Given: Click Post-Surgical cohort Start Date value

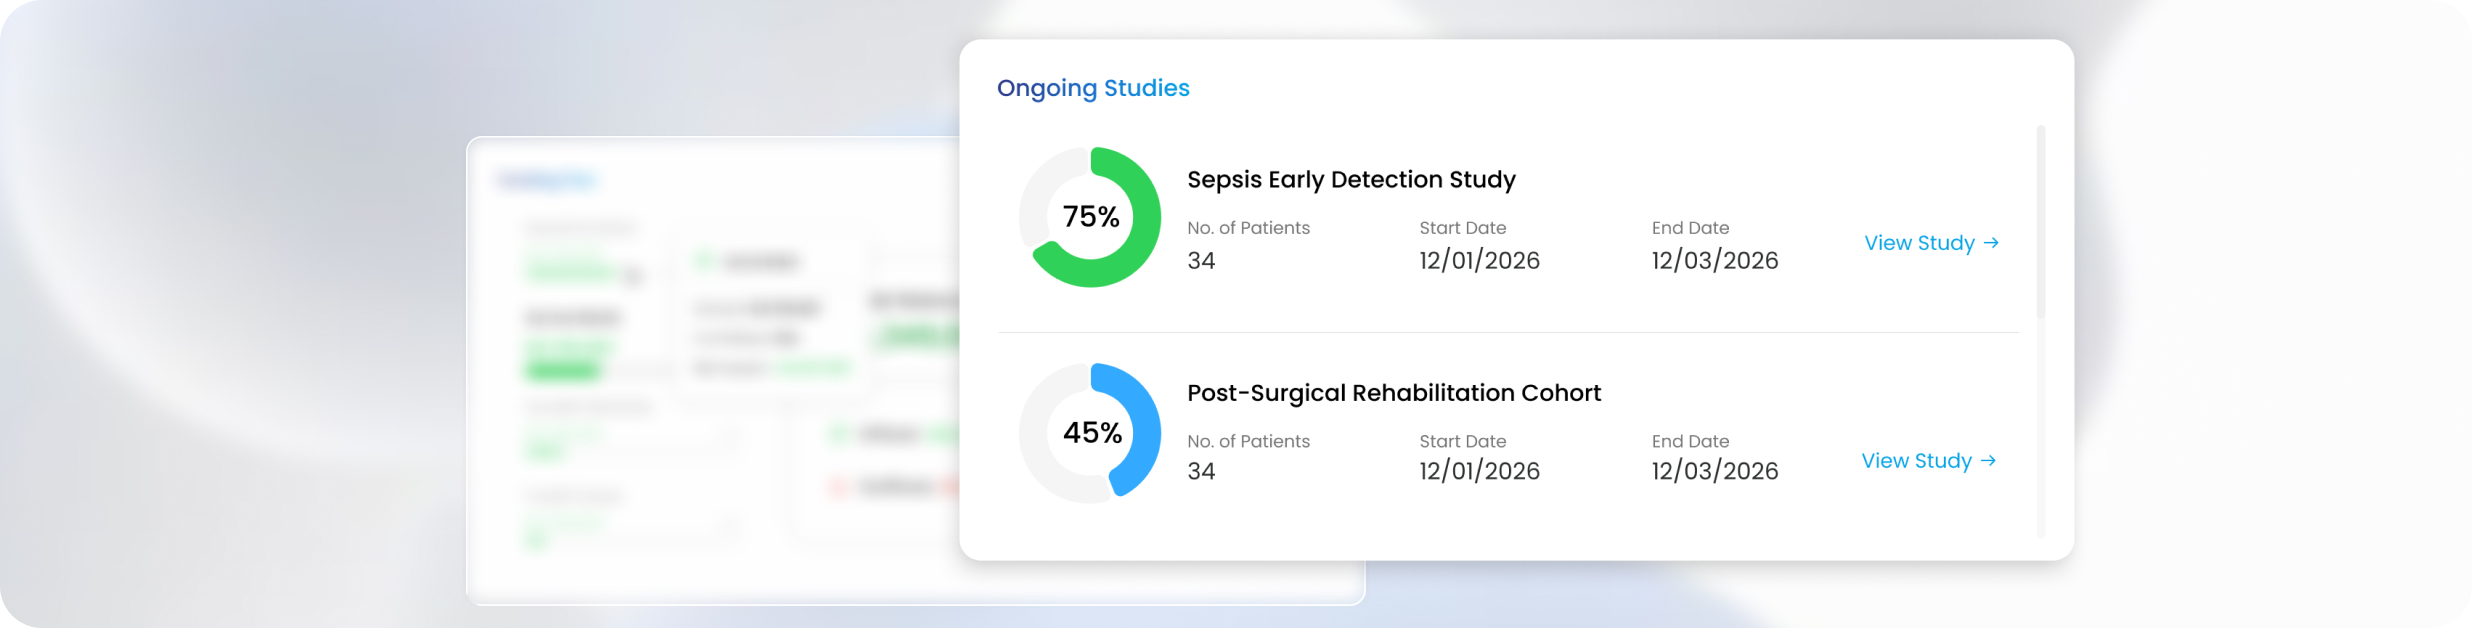Looking at the screenshot, I should 1479,471.
